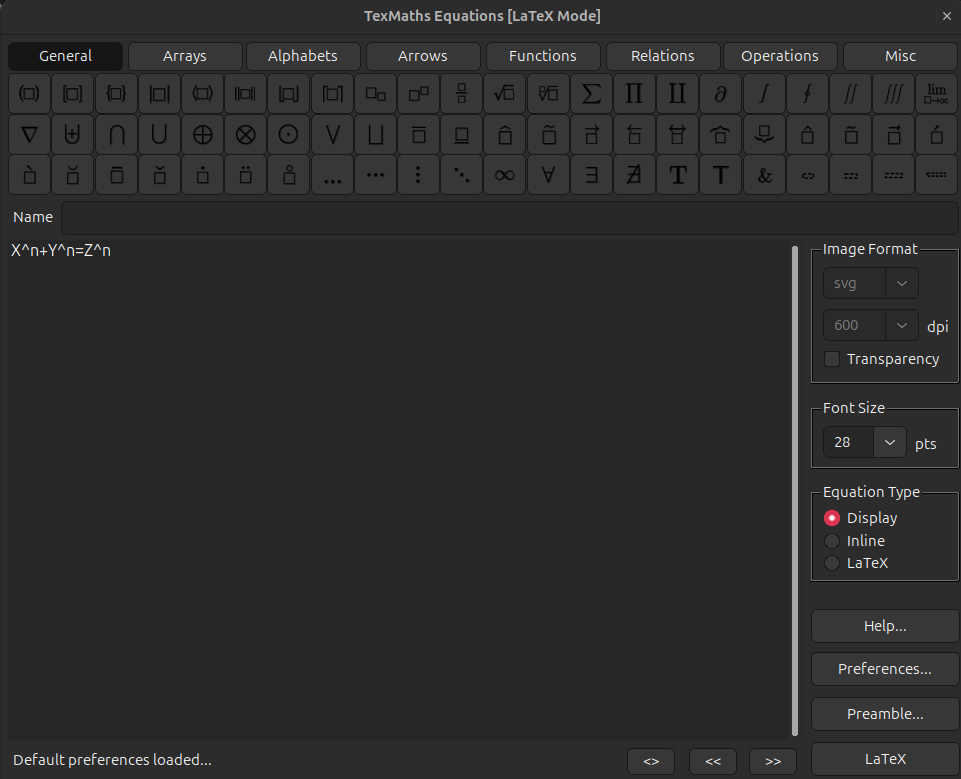This screenshot has width=961, height=779.
Task: Click the infinity symbol icon
Action: pyautogui.click(x=505, y=175)
